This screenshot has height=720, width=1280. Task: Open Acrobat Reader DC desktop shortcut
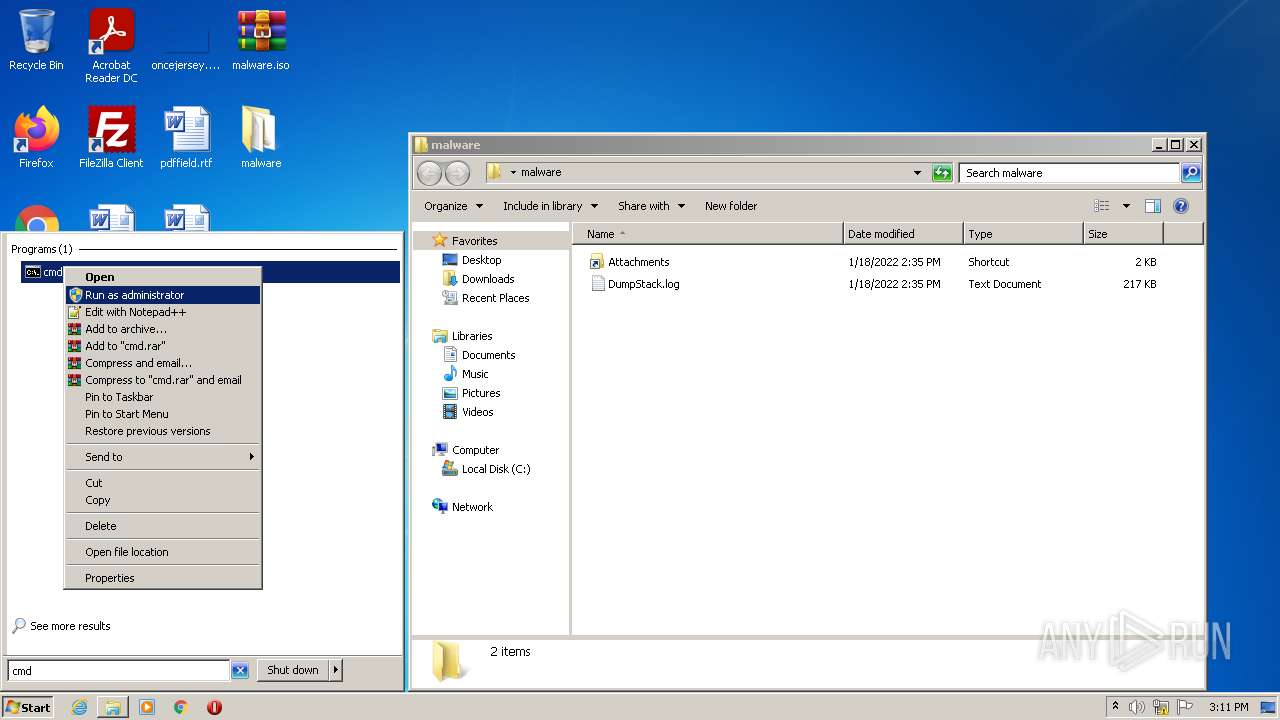111,45
